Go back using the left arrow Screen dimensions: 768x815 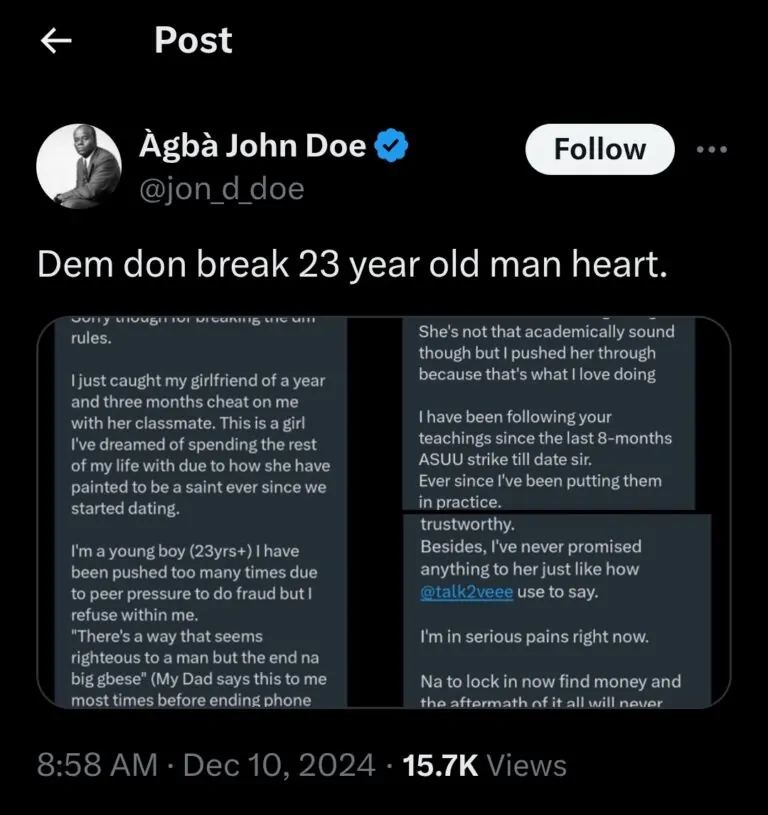click(57, 40)
